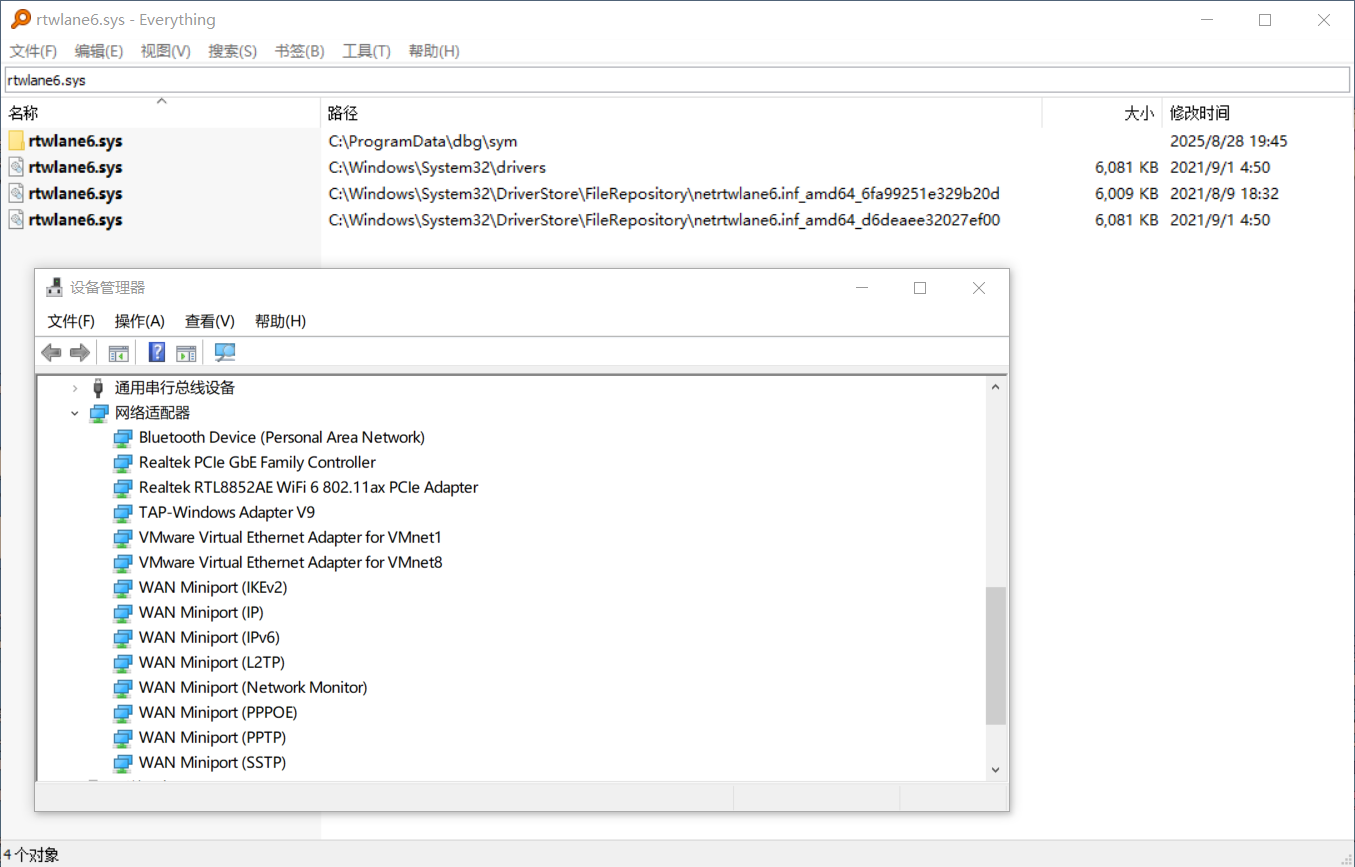
Task: Select the rtwlane6.sys result sized 6,009 KB
Action: tap(76, 193)
